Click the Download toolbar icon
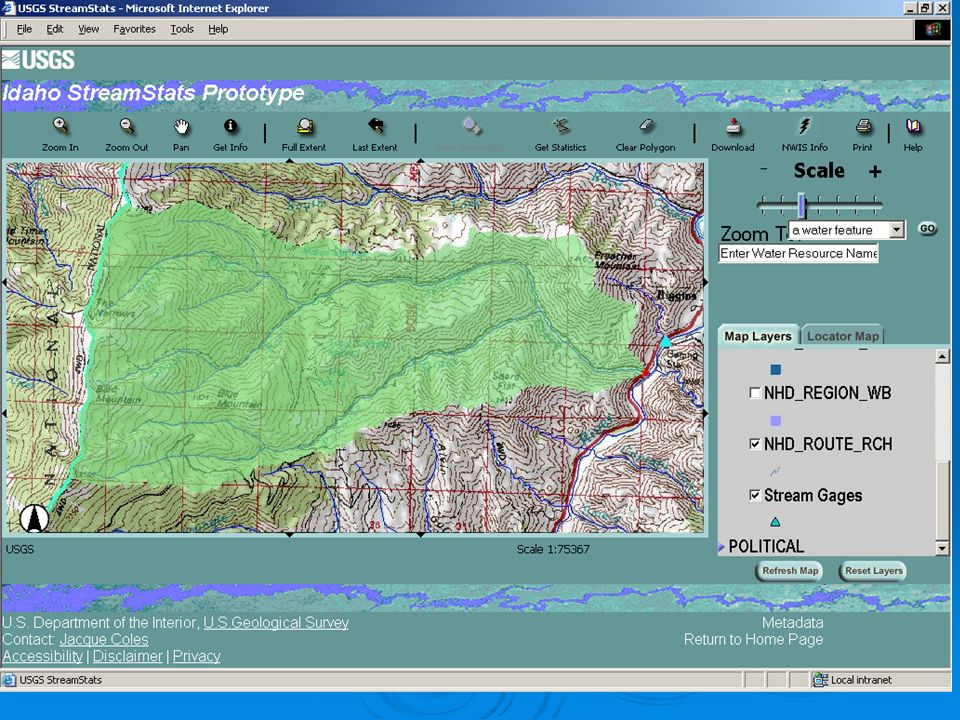This screenshot has width=960, height=720. pyautogui.click(x=733, y=126)
